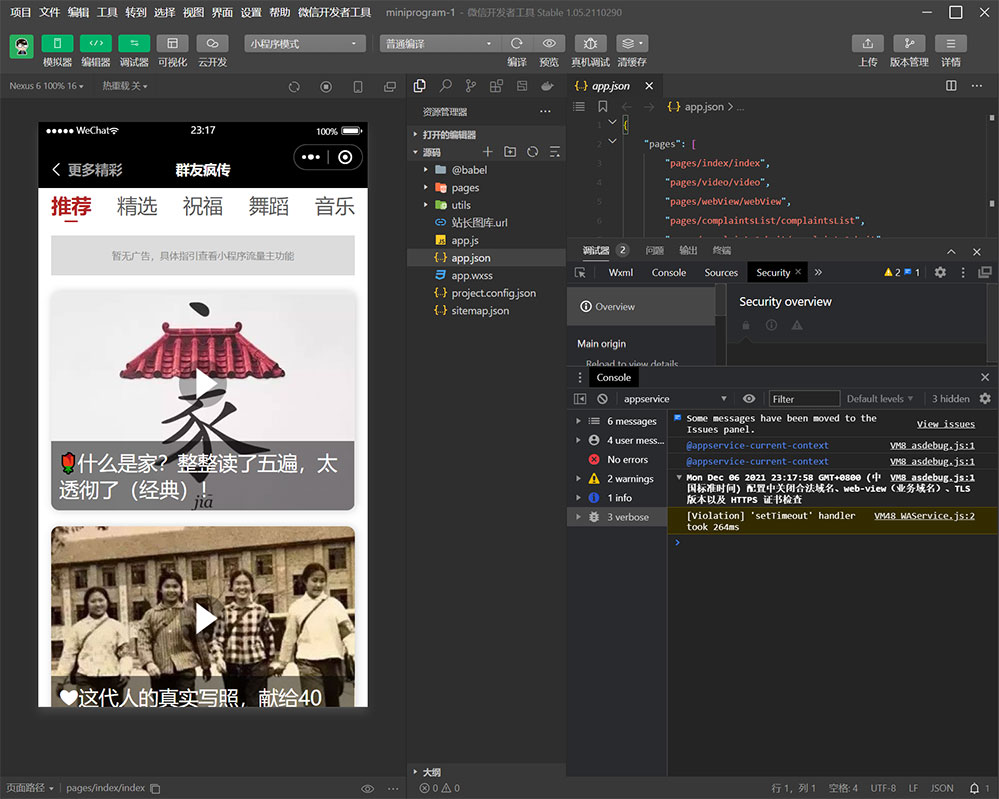
Task: Expand the pages folder in file tree
Action: 465,188
